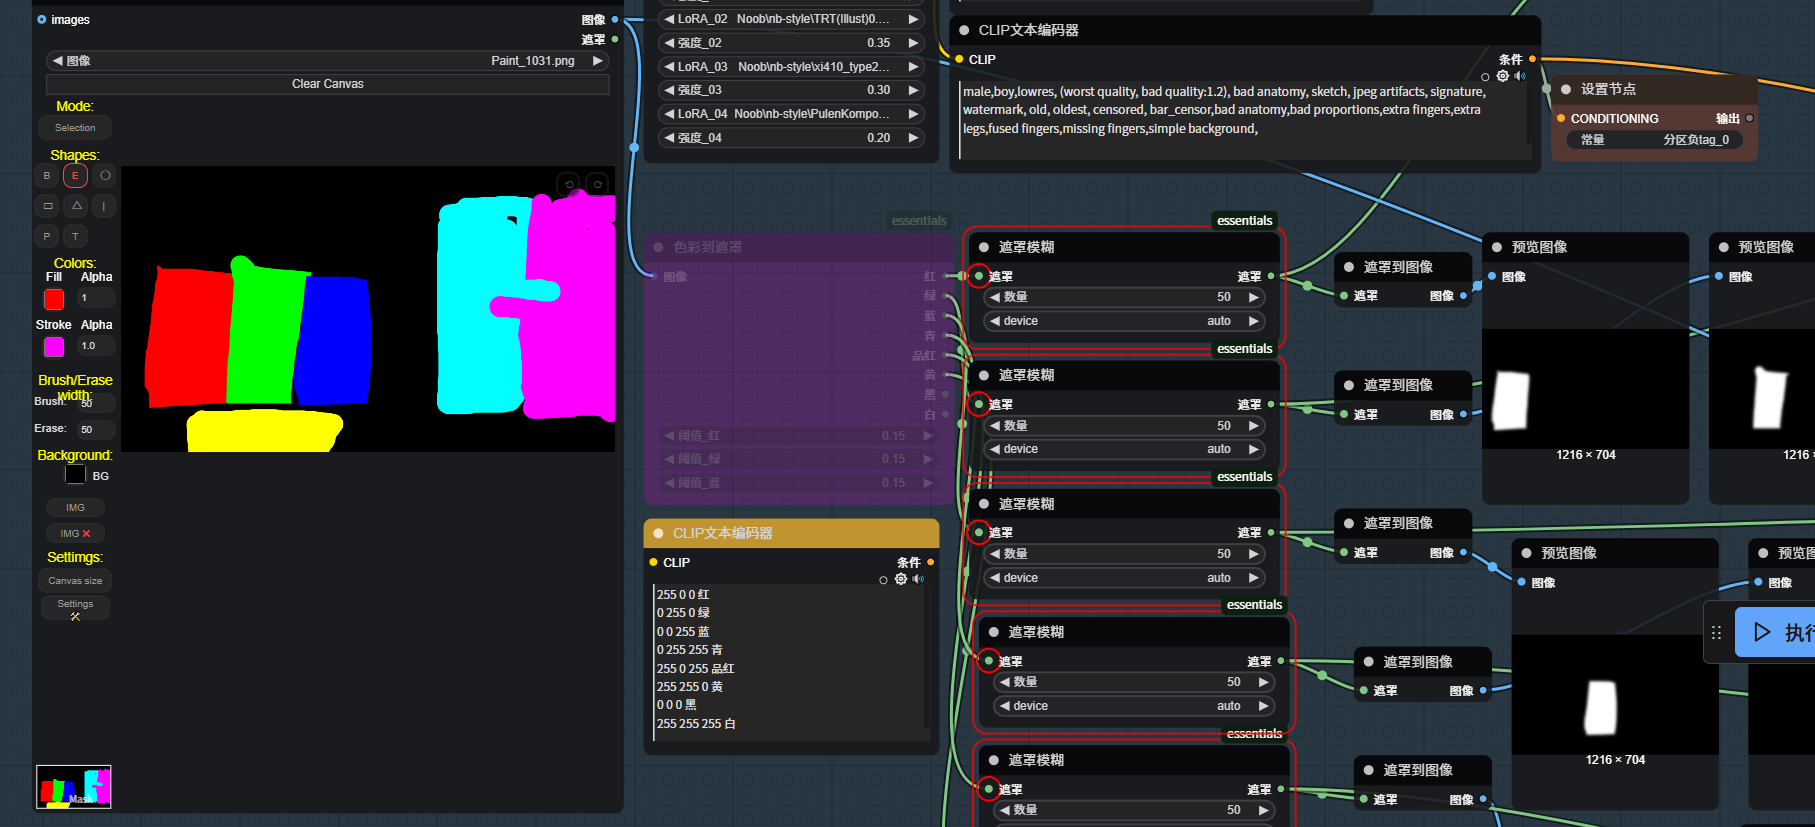The height and width of the screenshot is (827, 1815).
Task: Collapse the topmost 遮罩模糊 node
Action: (x=984, y=247)
